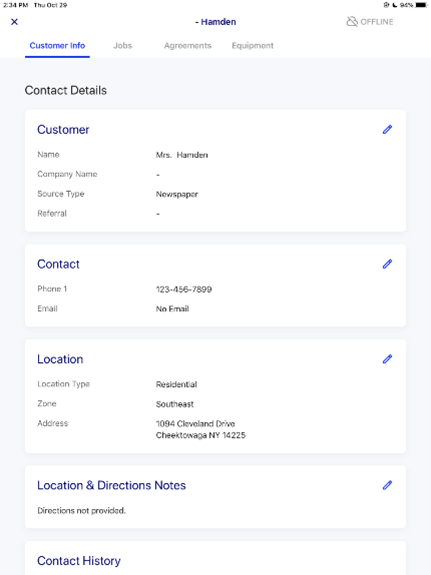Select the Customer Info tab
This screenshot has width=431, height=575.
[x=57, y=45]
